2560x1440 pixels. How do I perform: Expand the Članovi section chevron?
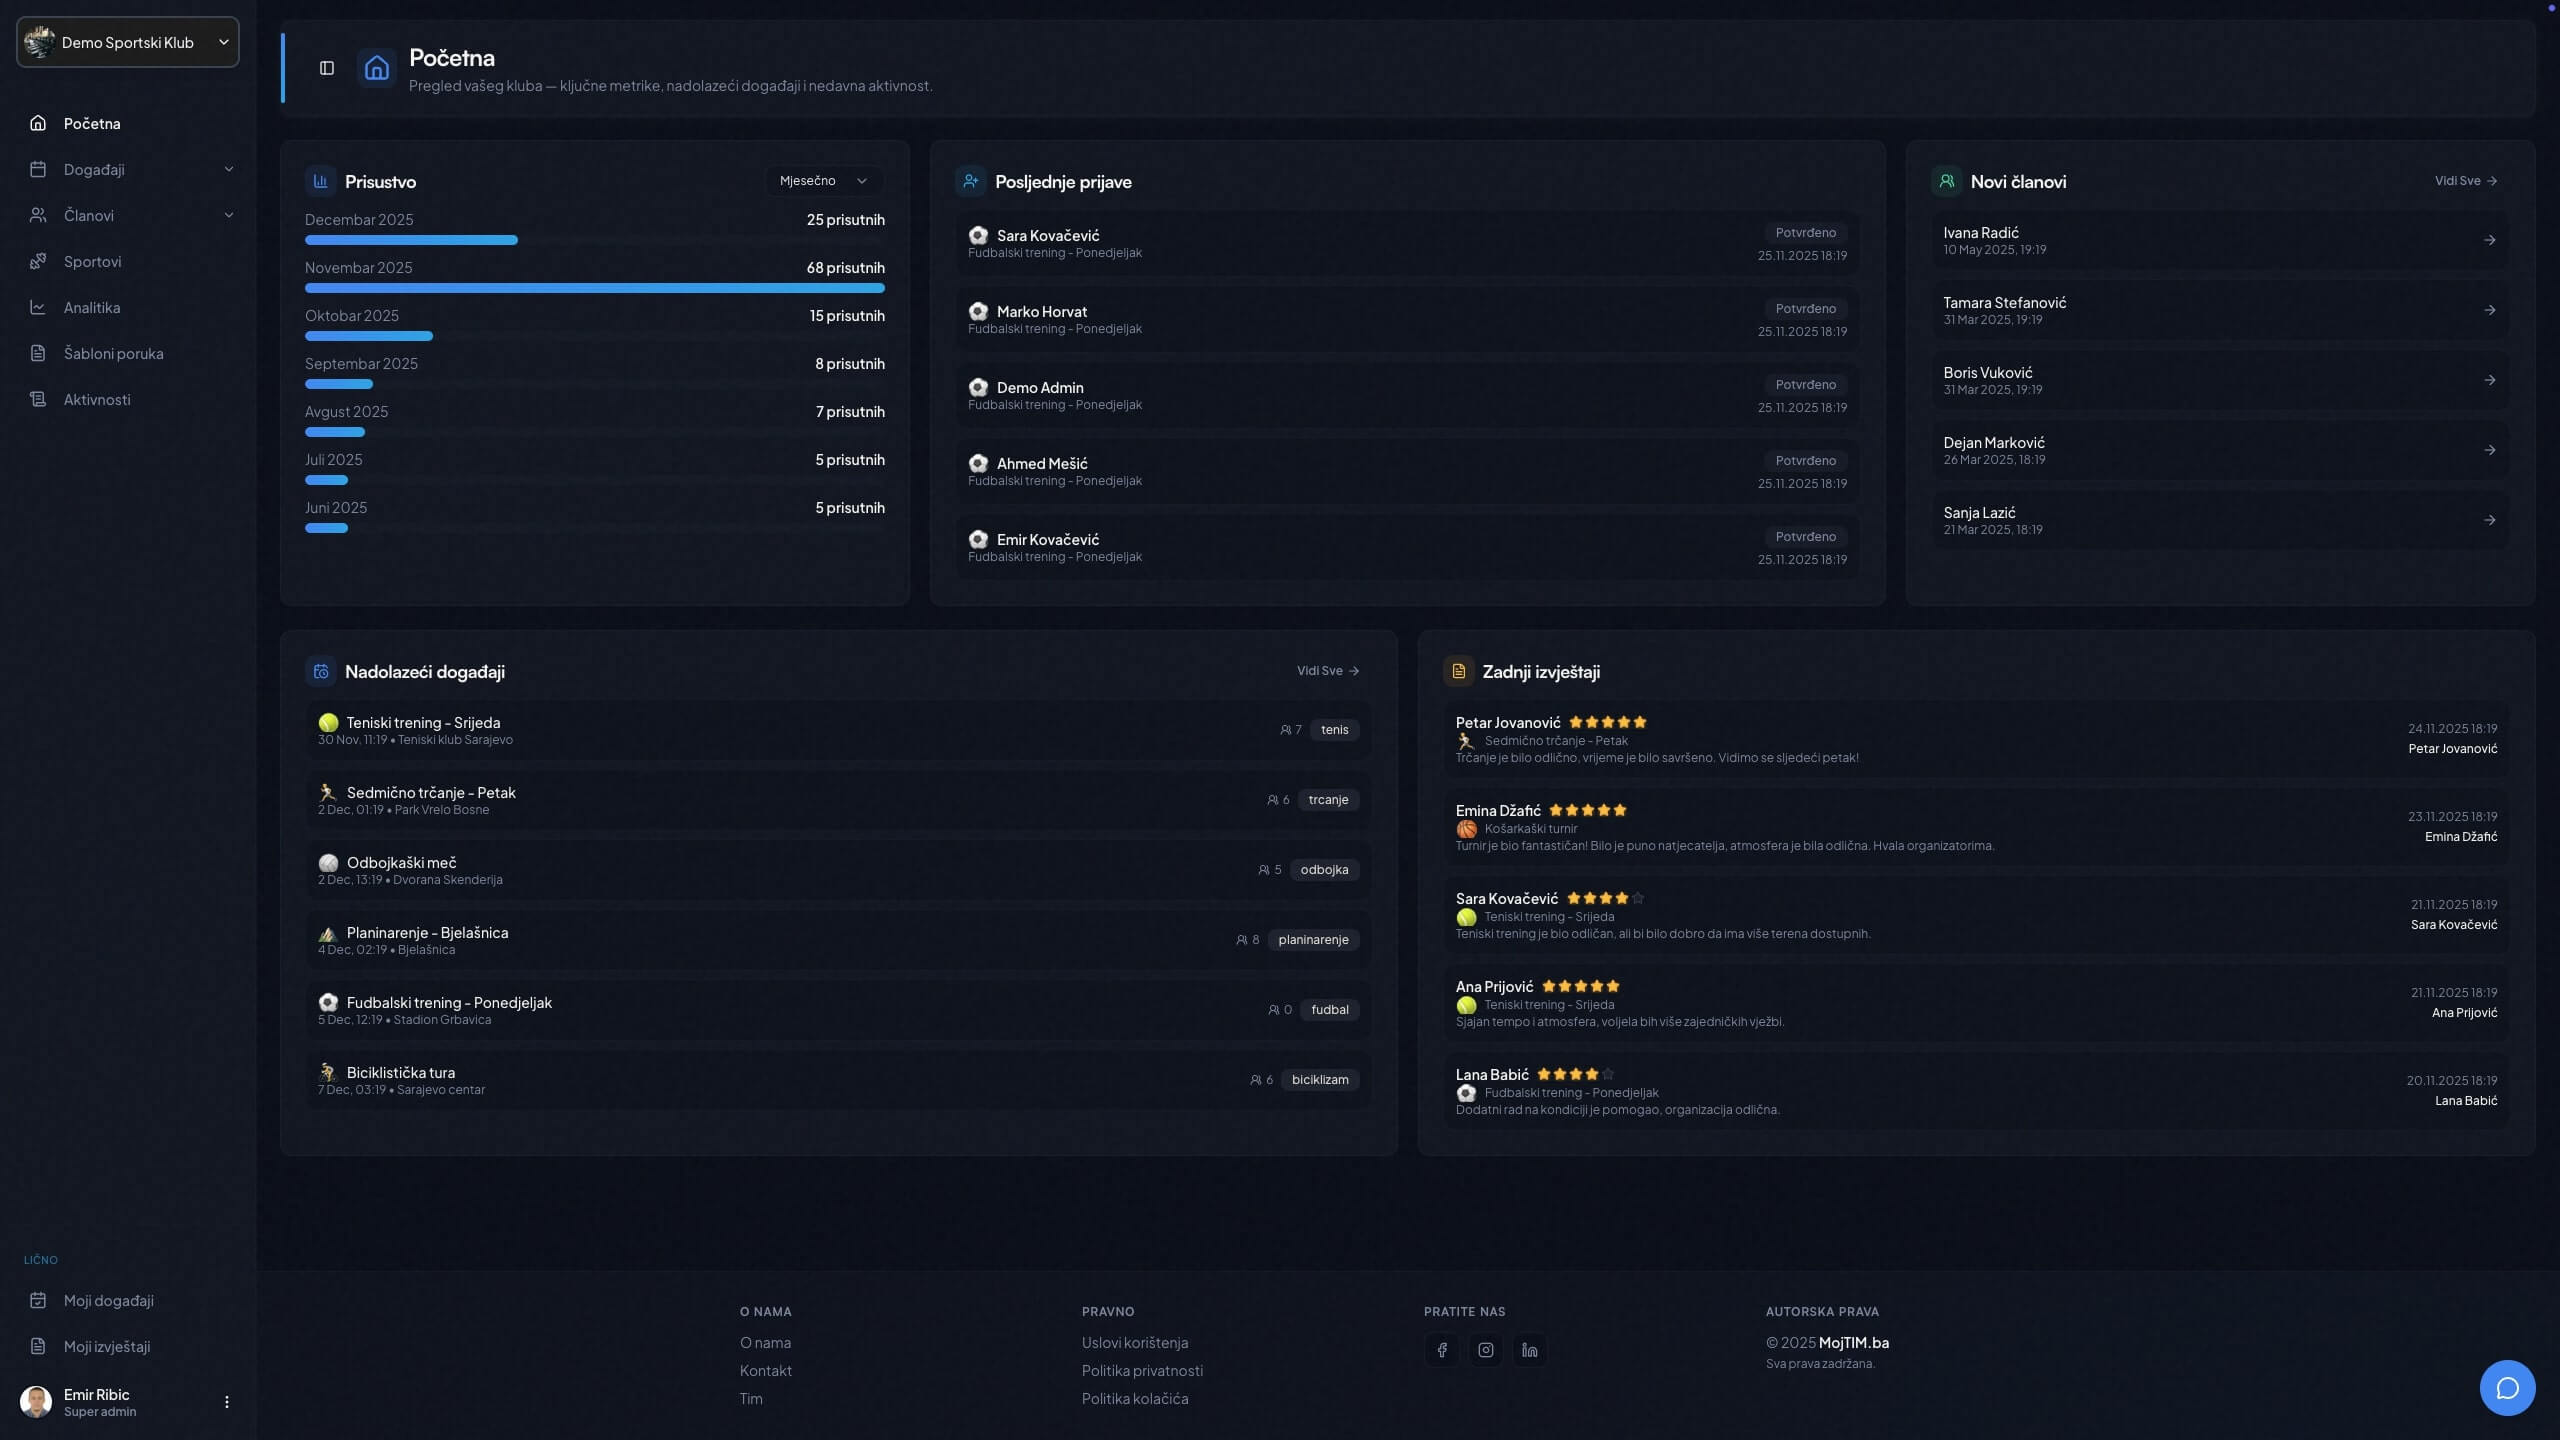(x=229, y=215)
